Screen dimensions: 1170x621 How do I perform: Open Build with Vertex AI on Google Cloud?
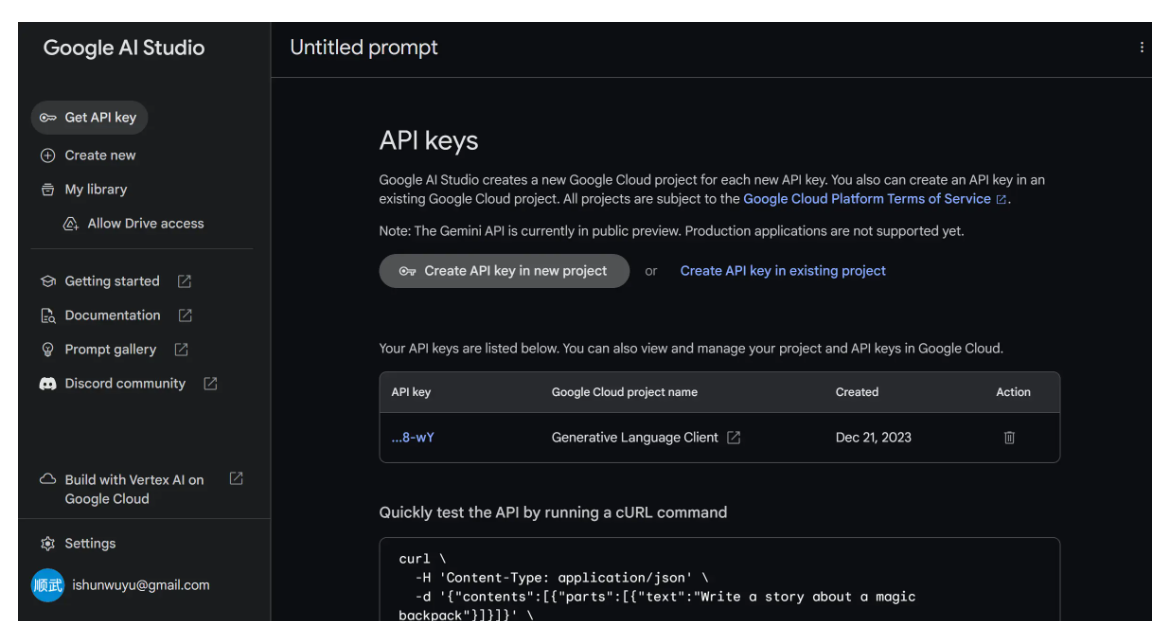(x=134, y=489)
